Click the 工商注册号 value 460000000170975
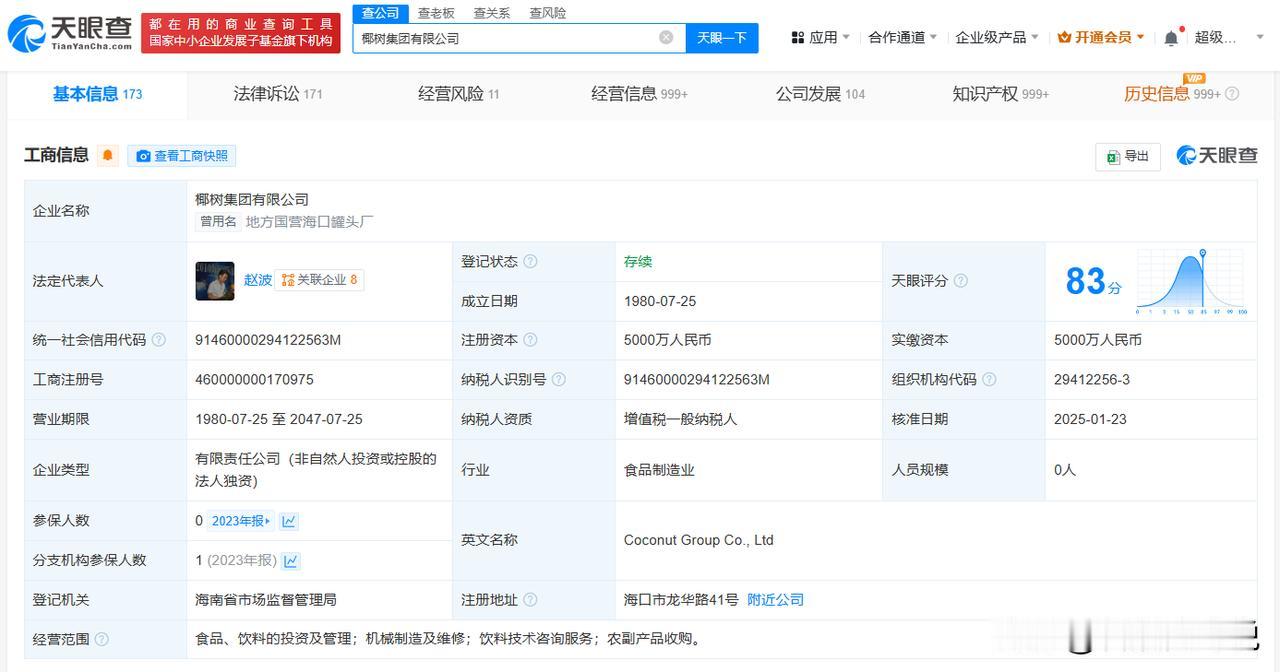Viewport: 1280px width, 672px height. tap(254, 379)
